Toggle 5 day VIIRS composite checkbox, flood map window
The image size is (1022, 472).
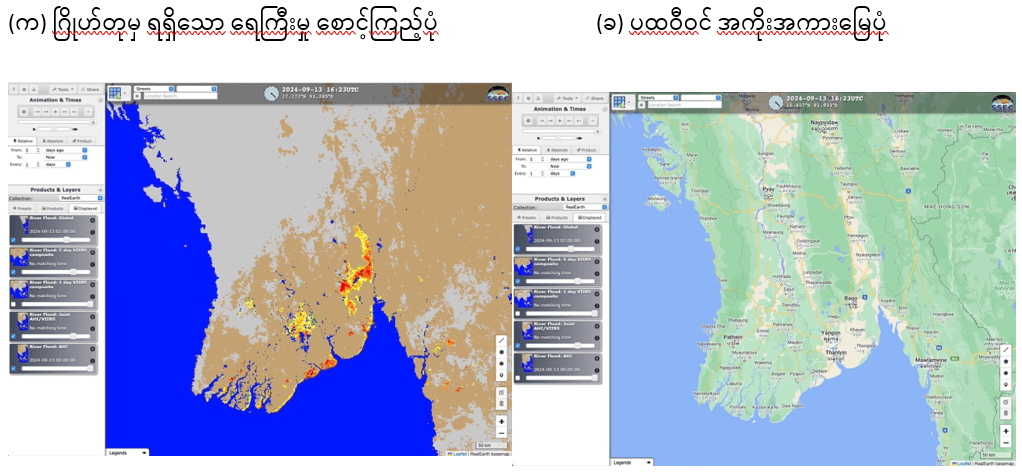point(13,272)
